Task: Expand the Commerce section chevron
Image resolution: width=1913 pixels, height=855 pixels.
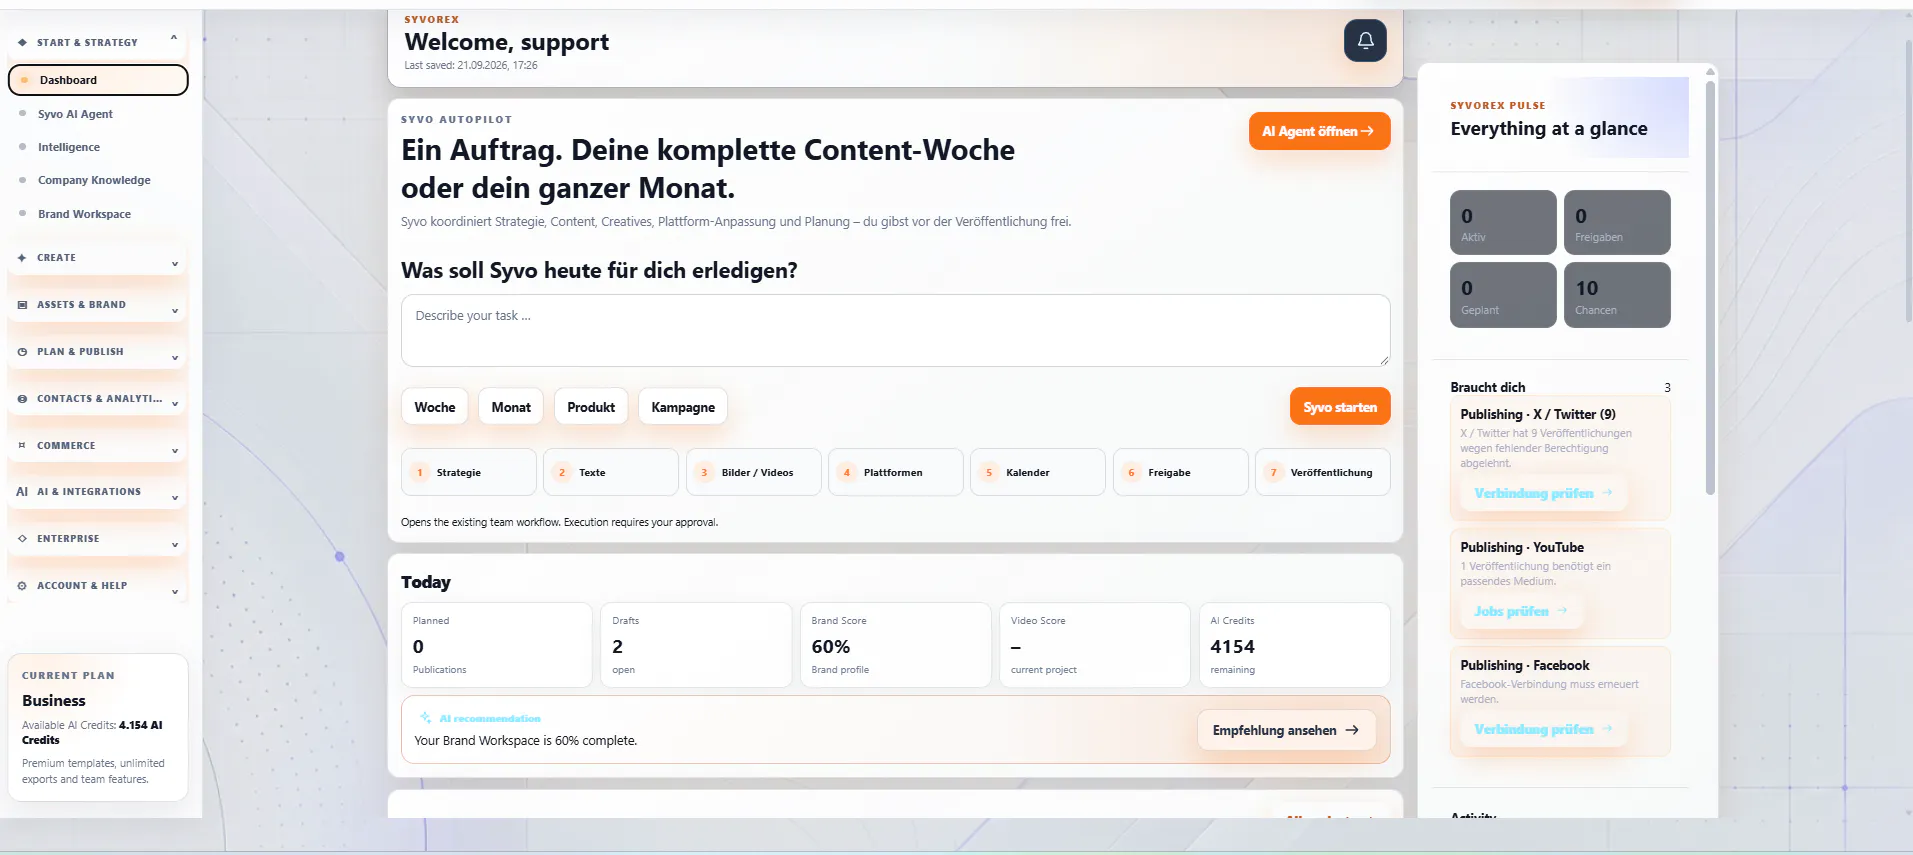Action: point(175,451)
